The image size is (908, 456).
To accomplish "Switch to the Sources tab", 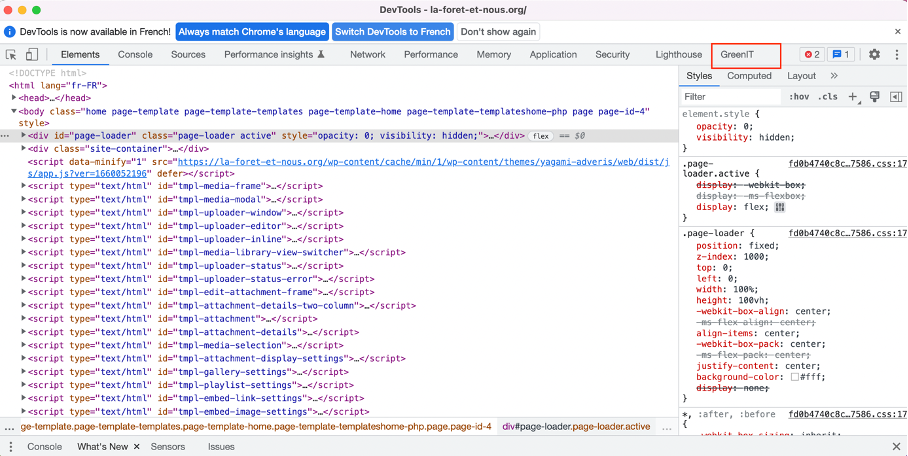I will 188,54.
